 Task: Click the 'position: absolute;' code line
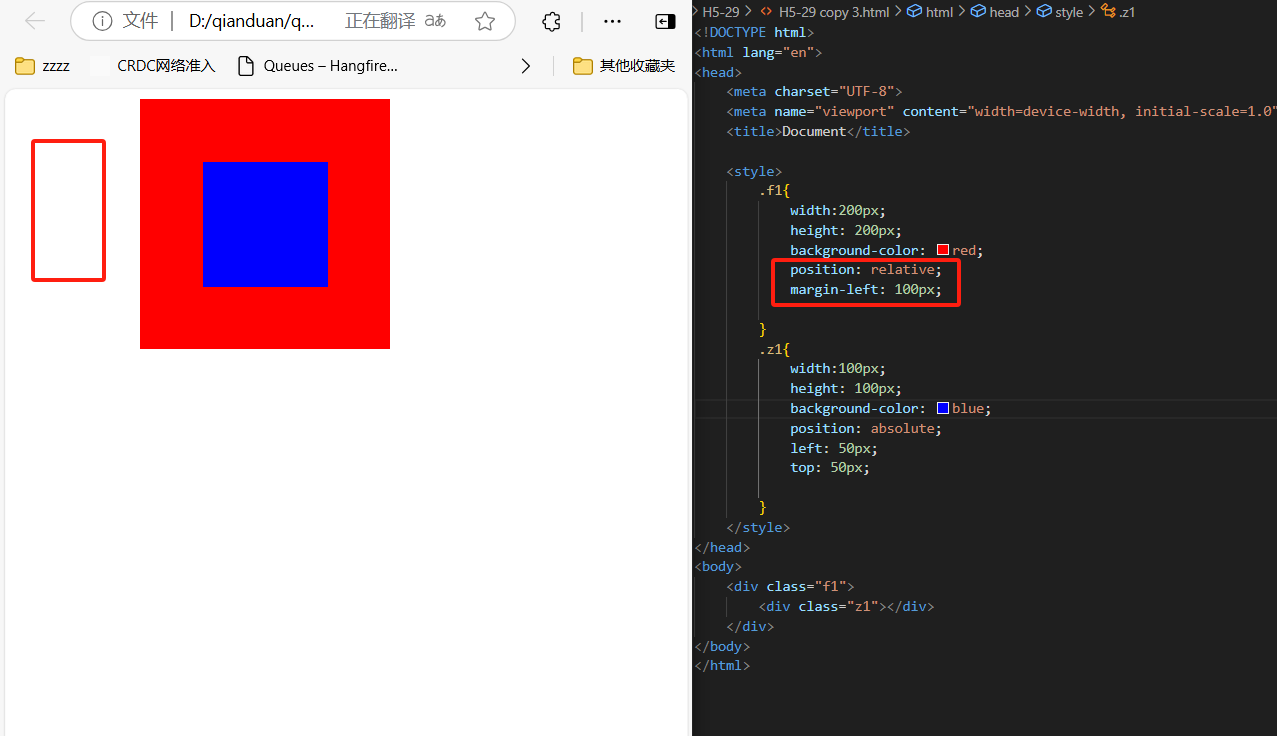click(866, 428)
